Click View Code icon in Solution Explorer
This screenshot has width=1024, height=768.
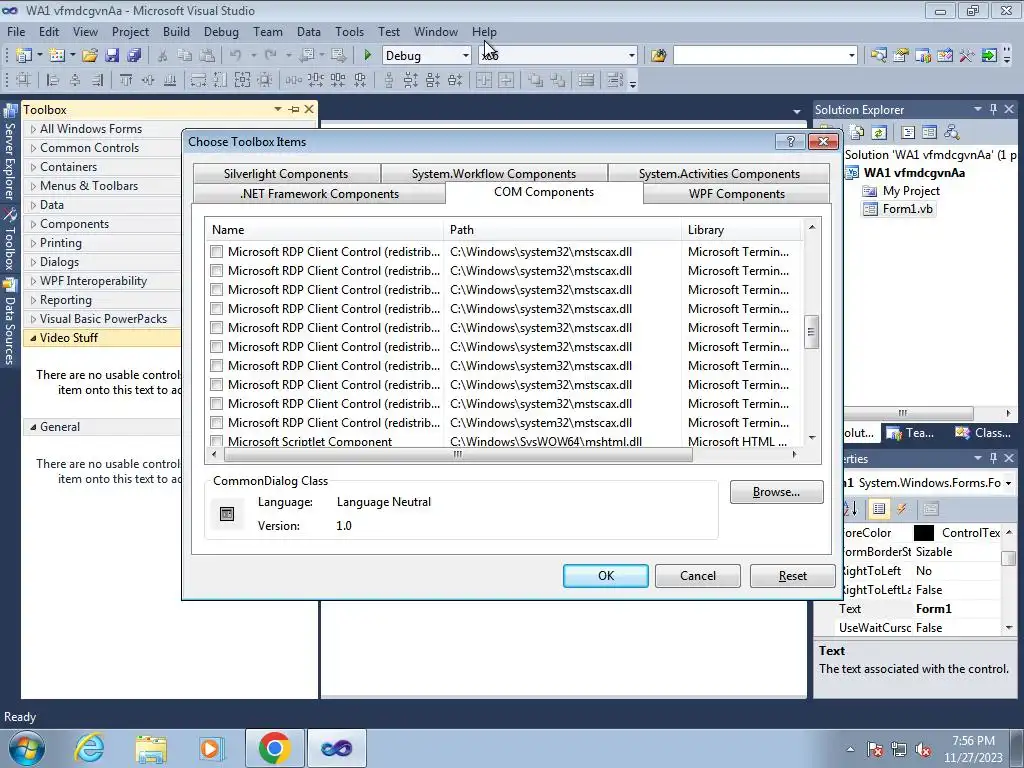click(x=908, y=133)
